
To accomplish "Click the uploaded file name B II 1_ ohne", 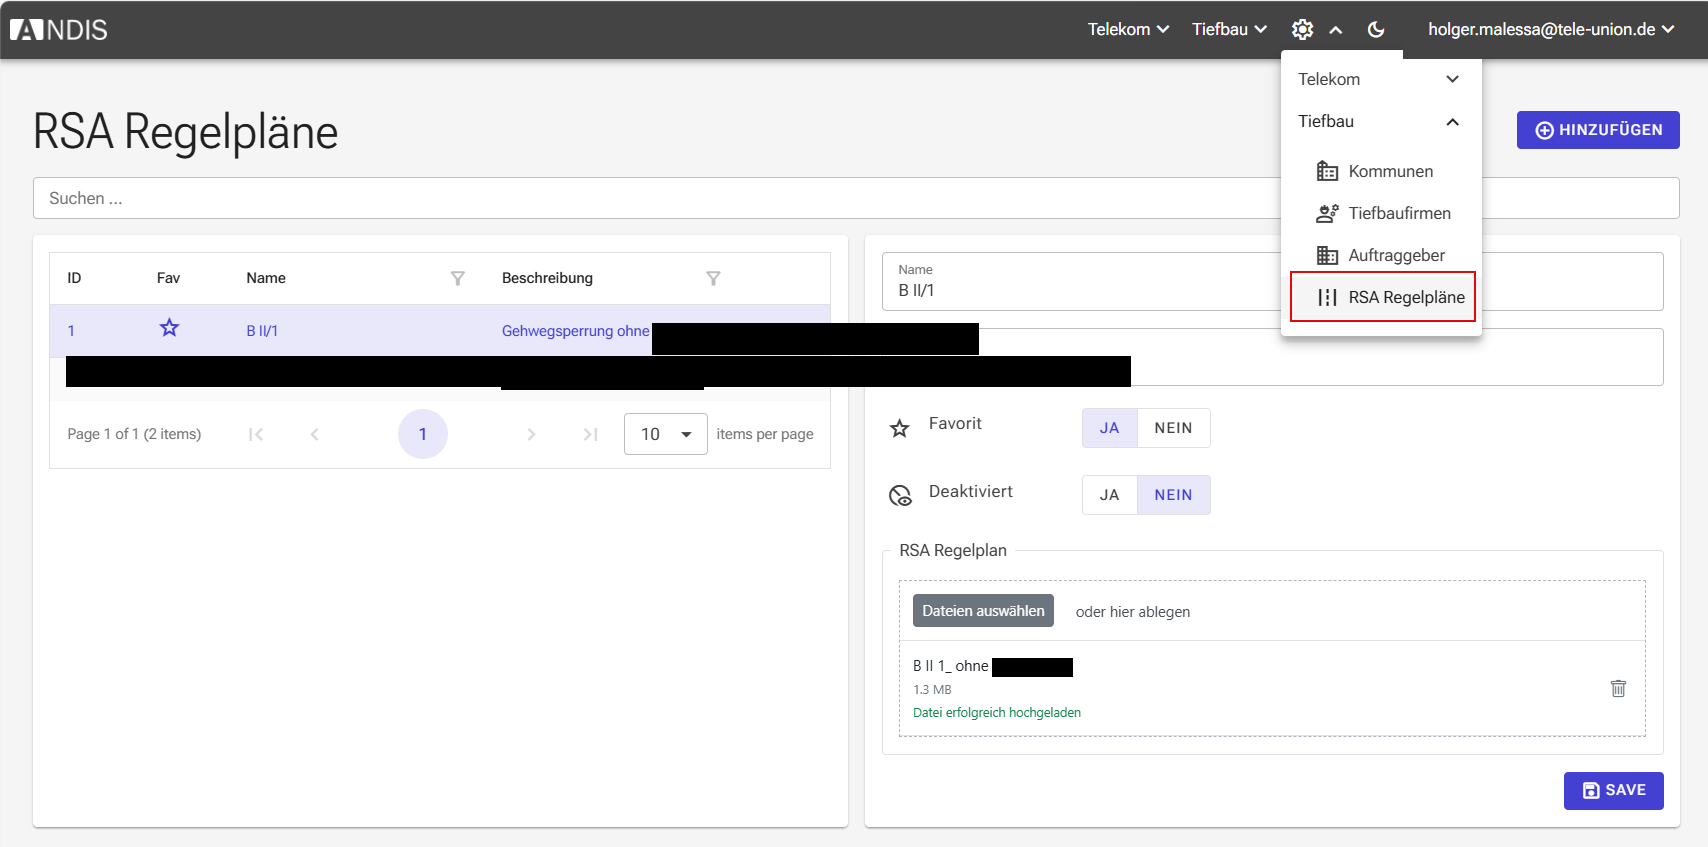I will 951,666.
